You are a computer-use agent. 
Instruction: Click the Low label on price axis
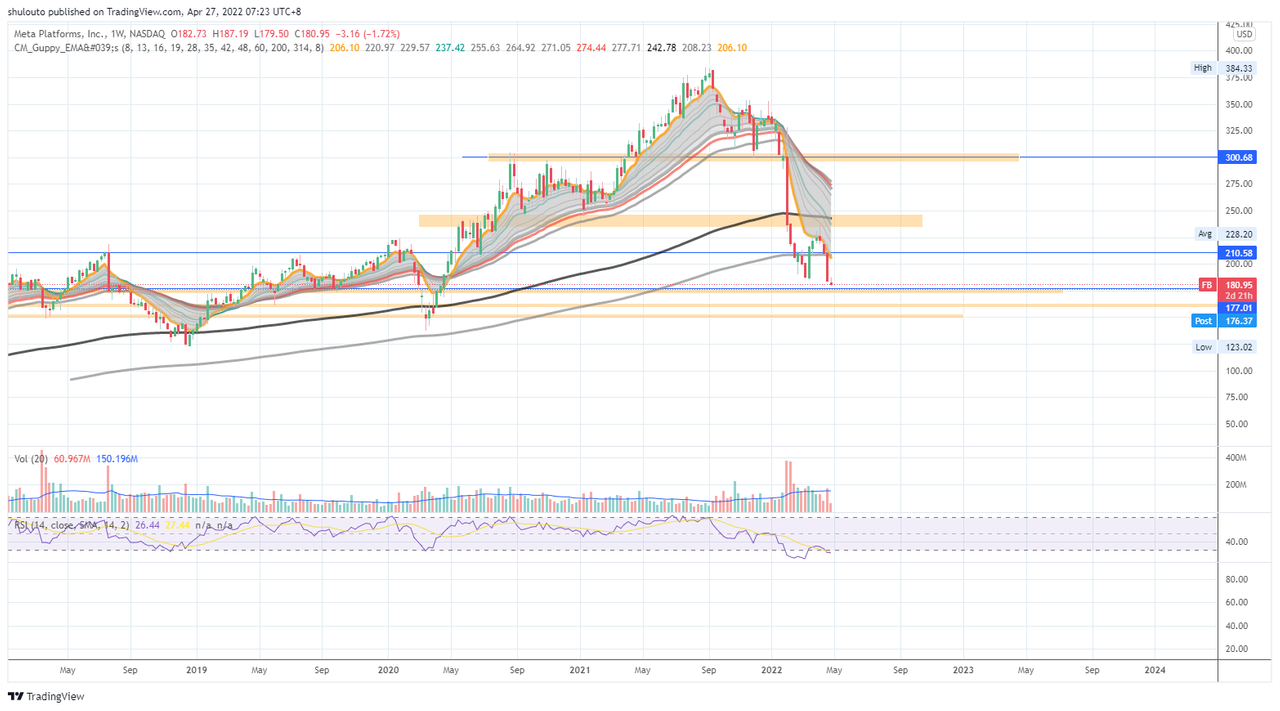1204,347
